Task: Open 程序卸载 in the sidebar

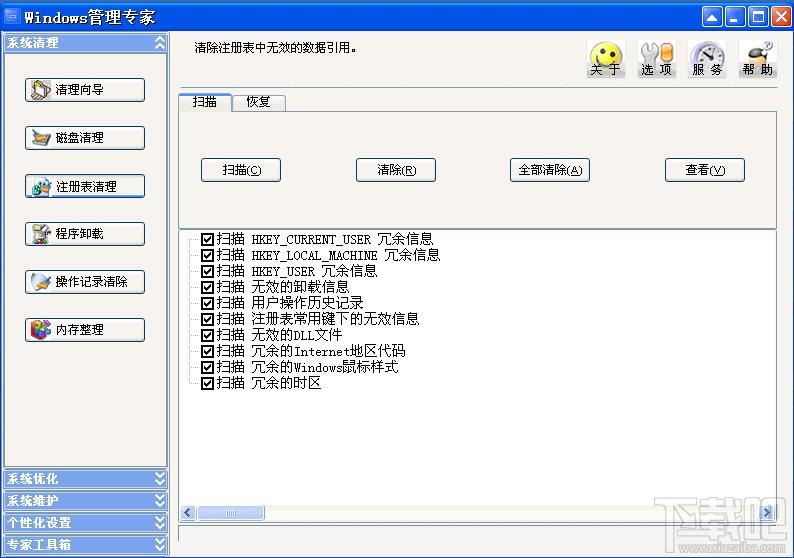Action: [85, 234]
